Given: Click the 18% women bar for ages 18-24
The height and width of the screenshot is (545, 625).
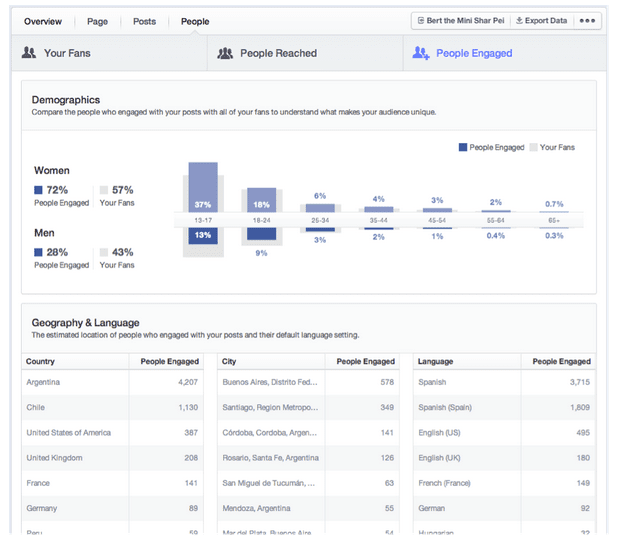Looking at the screenshot, I should pos(261,199).
